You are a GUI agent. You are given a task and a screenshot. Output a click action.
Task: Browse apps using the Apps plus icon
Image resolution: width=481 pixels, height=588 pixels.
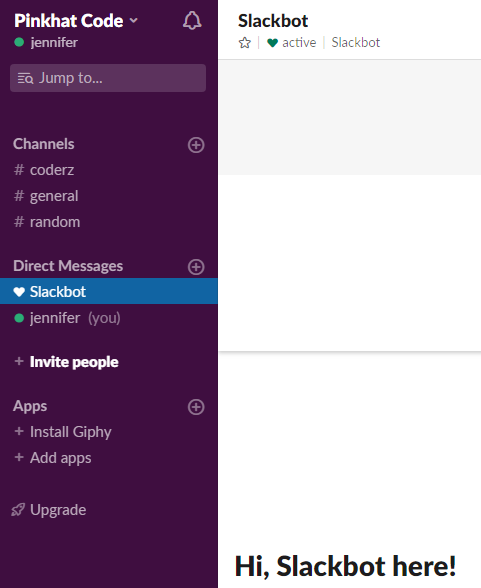pos(196,407)
